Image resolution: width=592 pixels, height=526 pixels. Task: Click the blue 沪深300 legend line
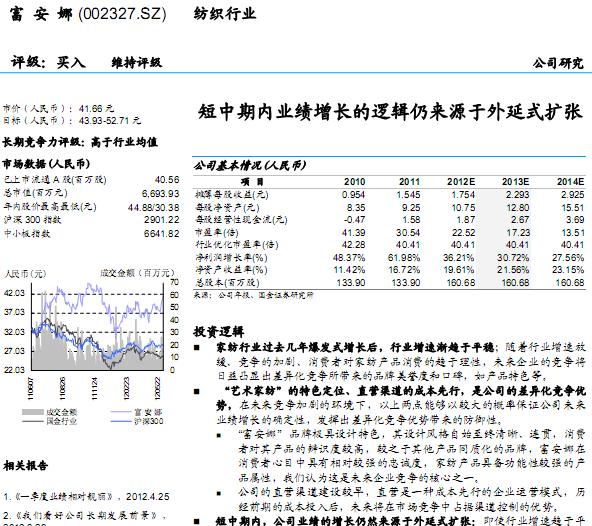pos(121,421)
